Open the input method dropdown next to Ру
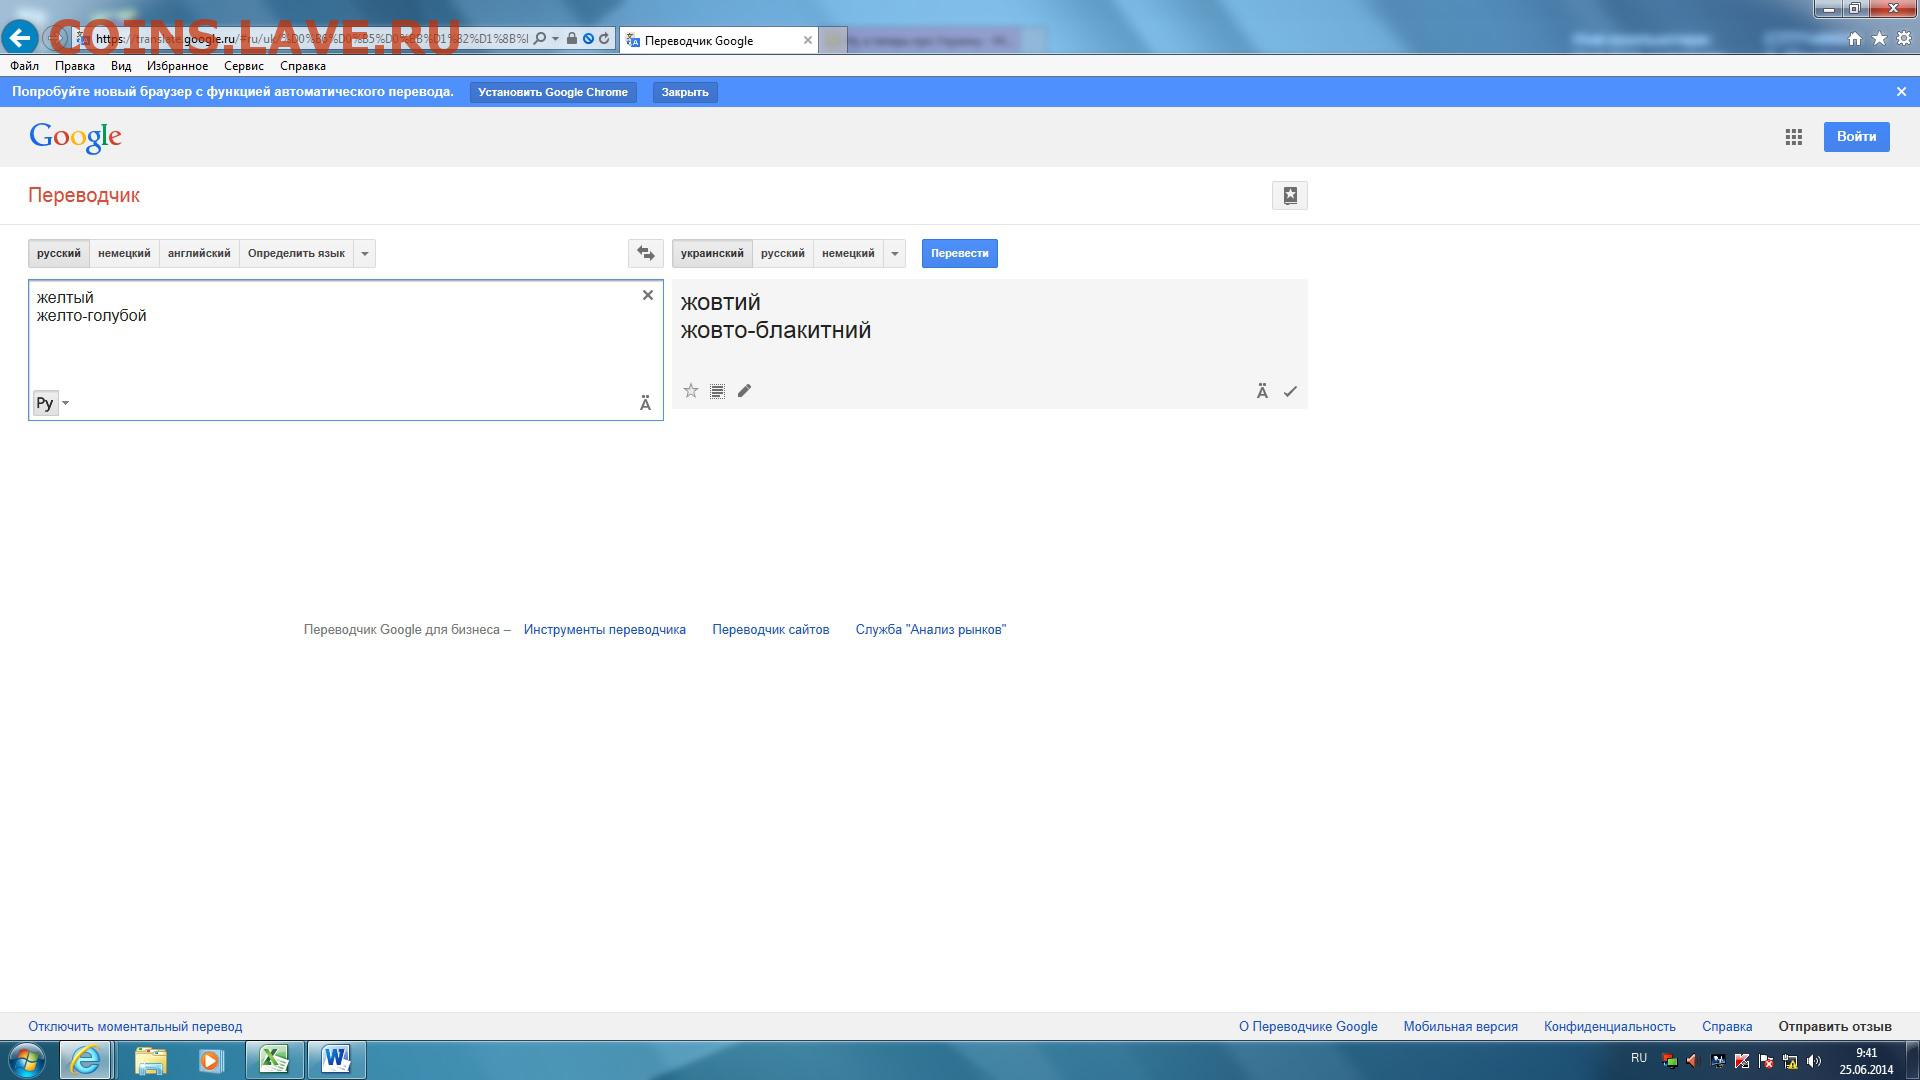Image resolution: width=1920 pixels, height=1080 pixels. point(66,403)
